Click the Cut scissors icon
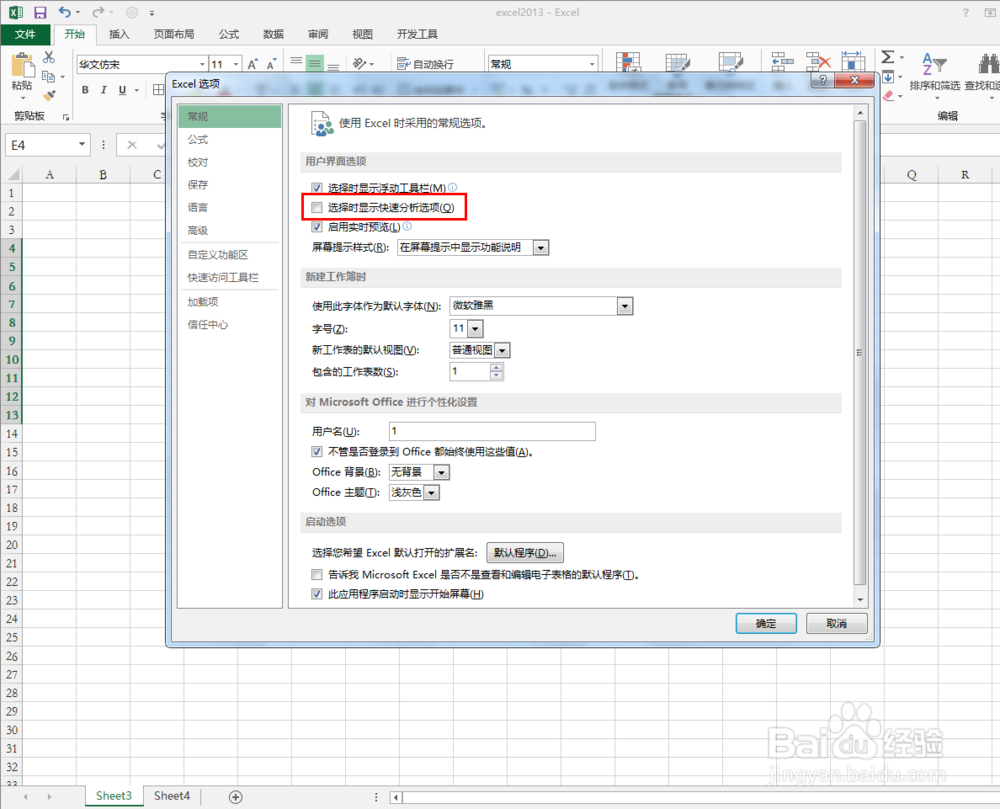 (49, 57)
